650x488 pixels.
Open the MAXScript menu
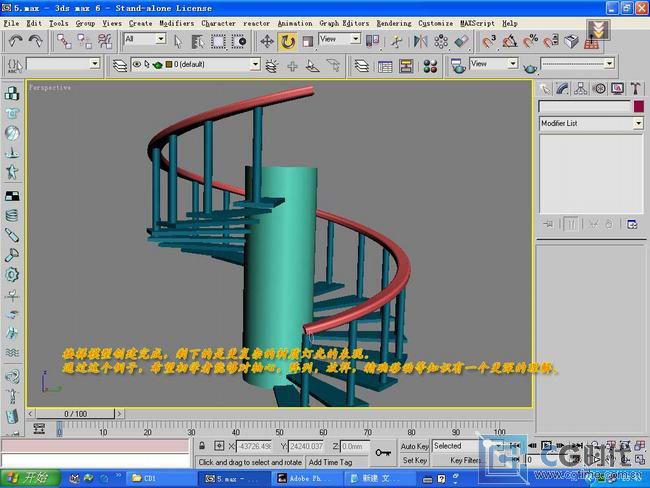[x=477, y=23]
